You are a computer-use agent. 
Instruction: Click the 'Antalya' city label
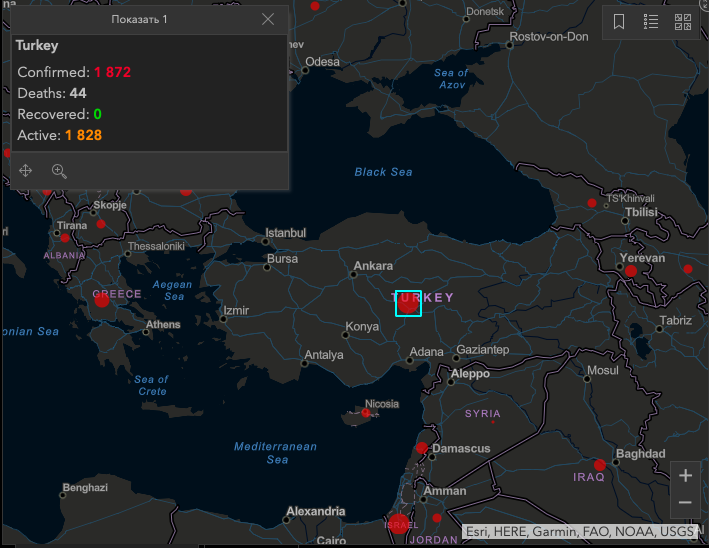(324, 355)
